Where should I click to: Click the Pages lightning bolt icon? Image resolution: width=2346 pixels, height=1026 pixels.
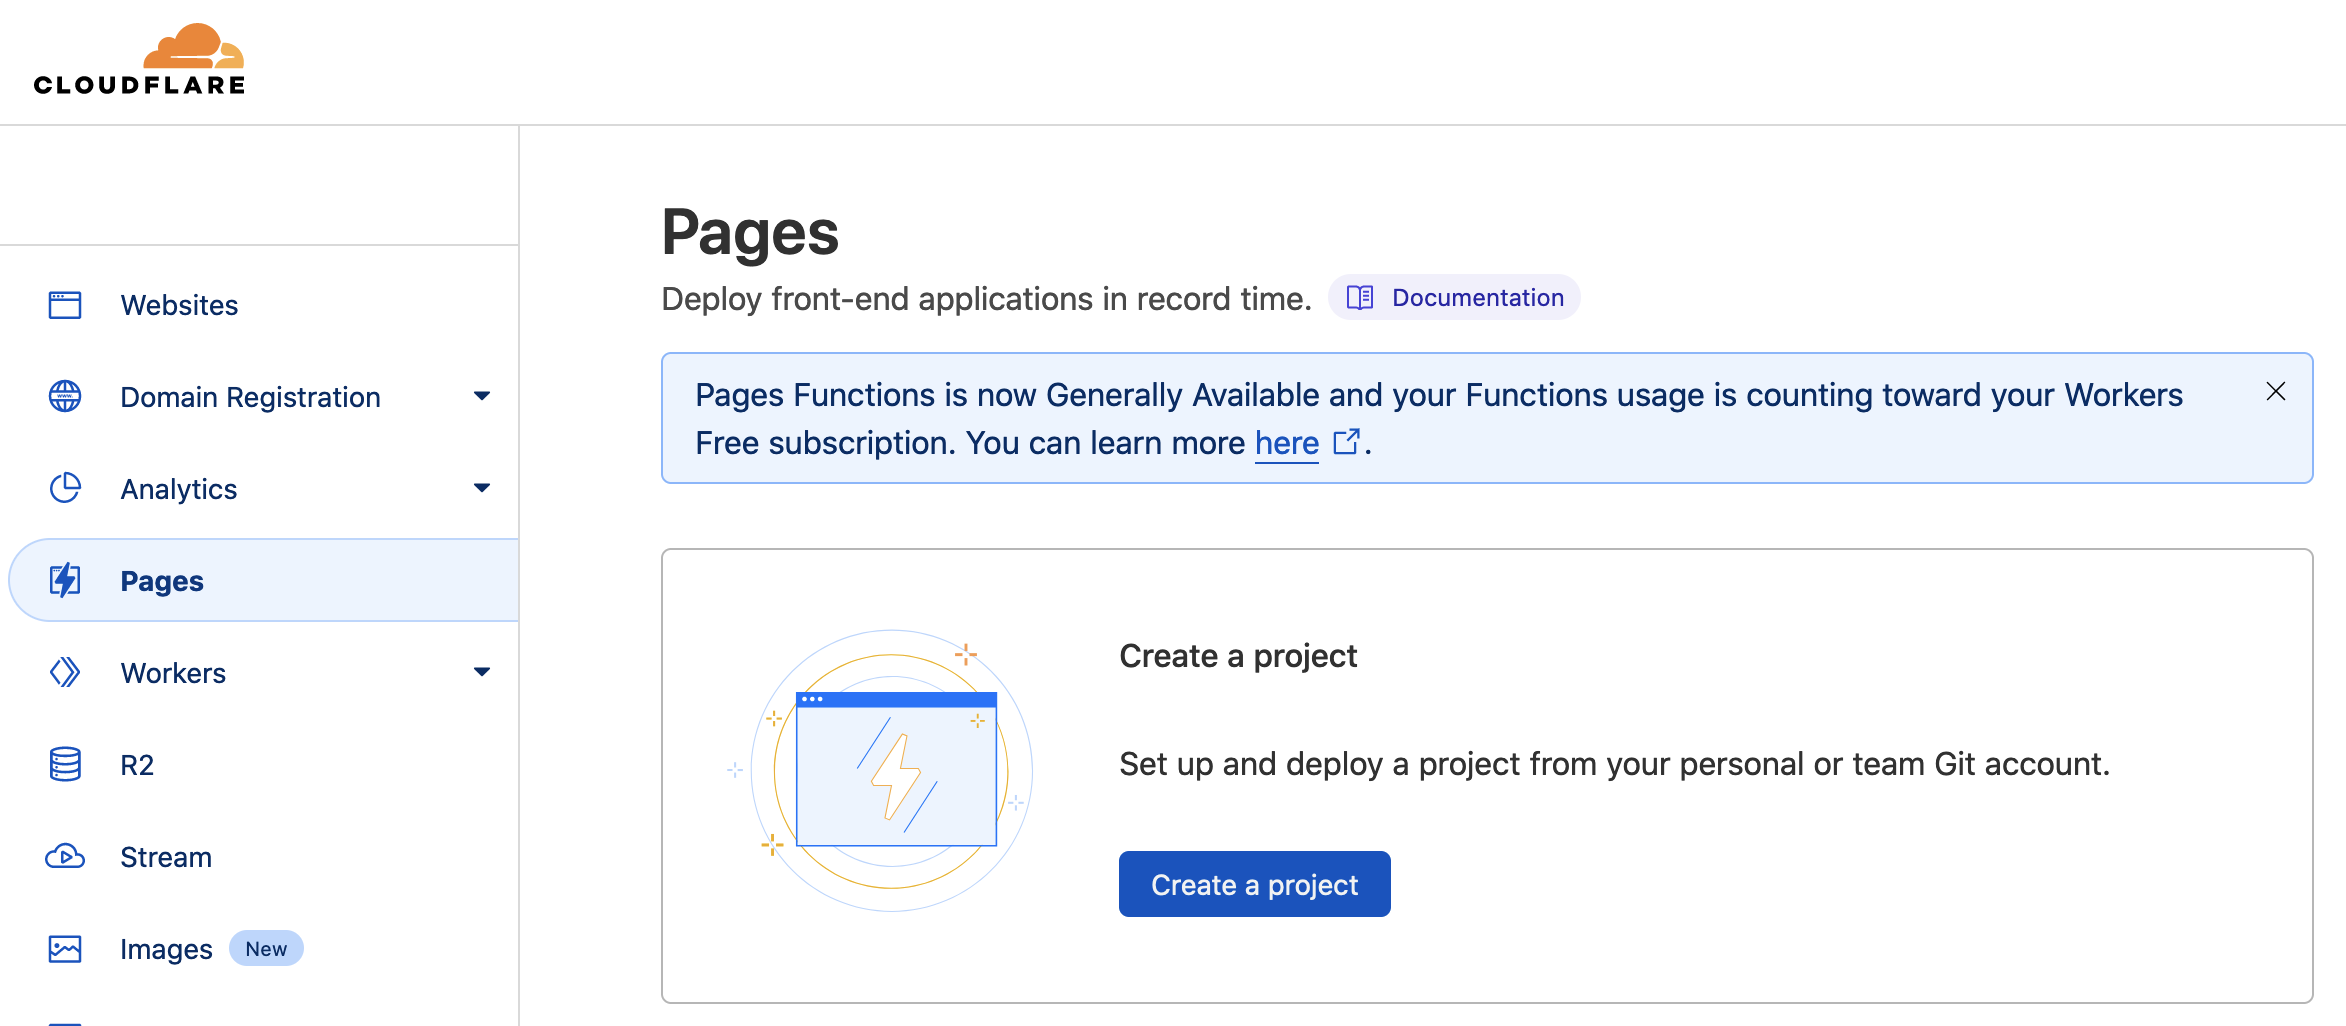(x=65, y=580)
